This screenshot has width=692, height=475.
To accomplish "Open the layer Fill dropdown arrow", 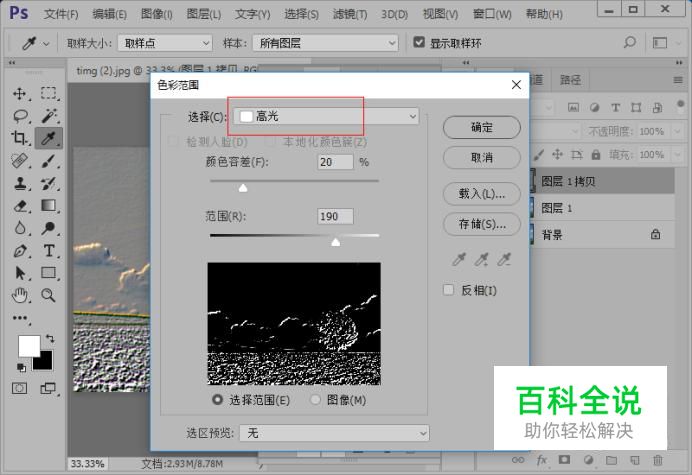I will tap(677, 155).
